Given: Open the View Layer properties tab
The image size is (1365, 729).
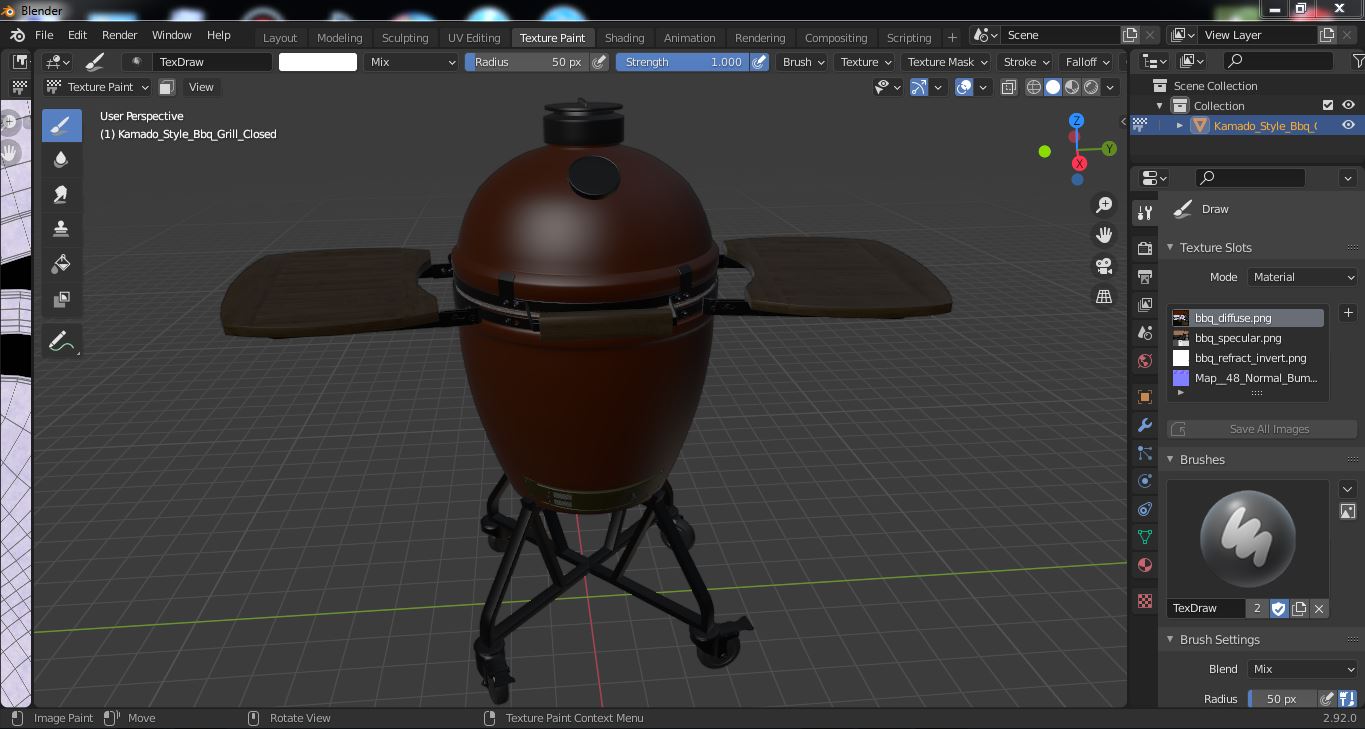Looking at the screenshot, I should pyautogui.click(x=1145, y=304).
